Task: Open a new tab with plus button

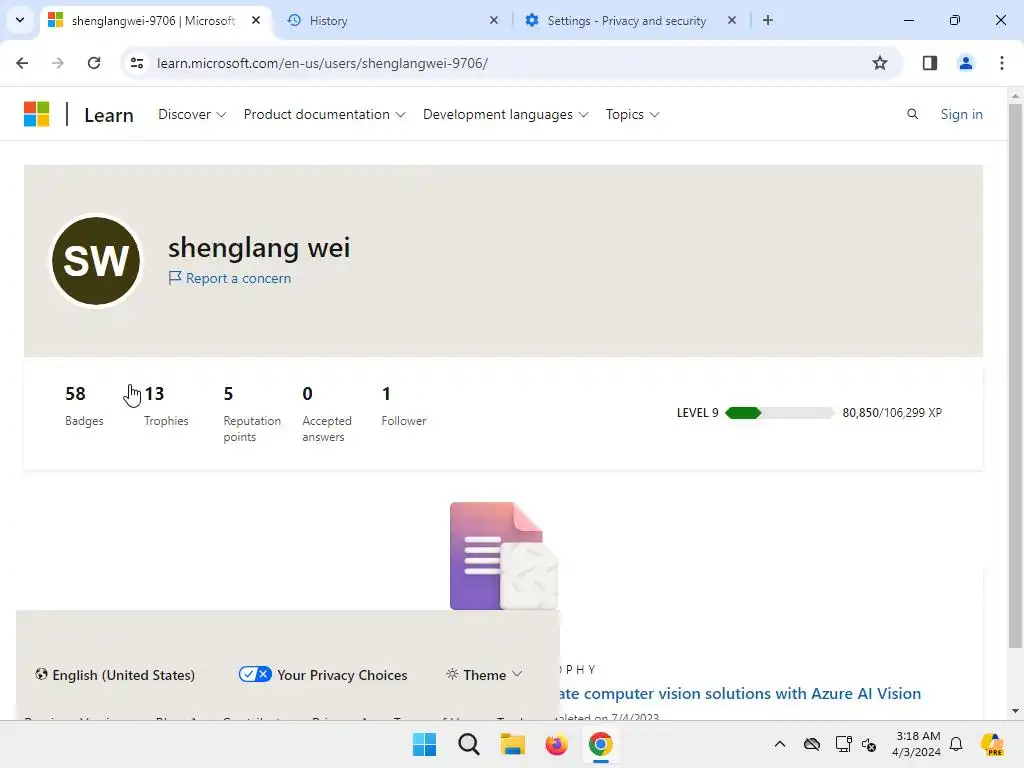Action: point(768,20)
